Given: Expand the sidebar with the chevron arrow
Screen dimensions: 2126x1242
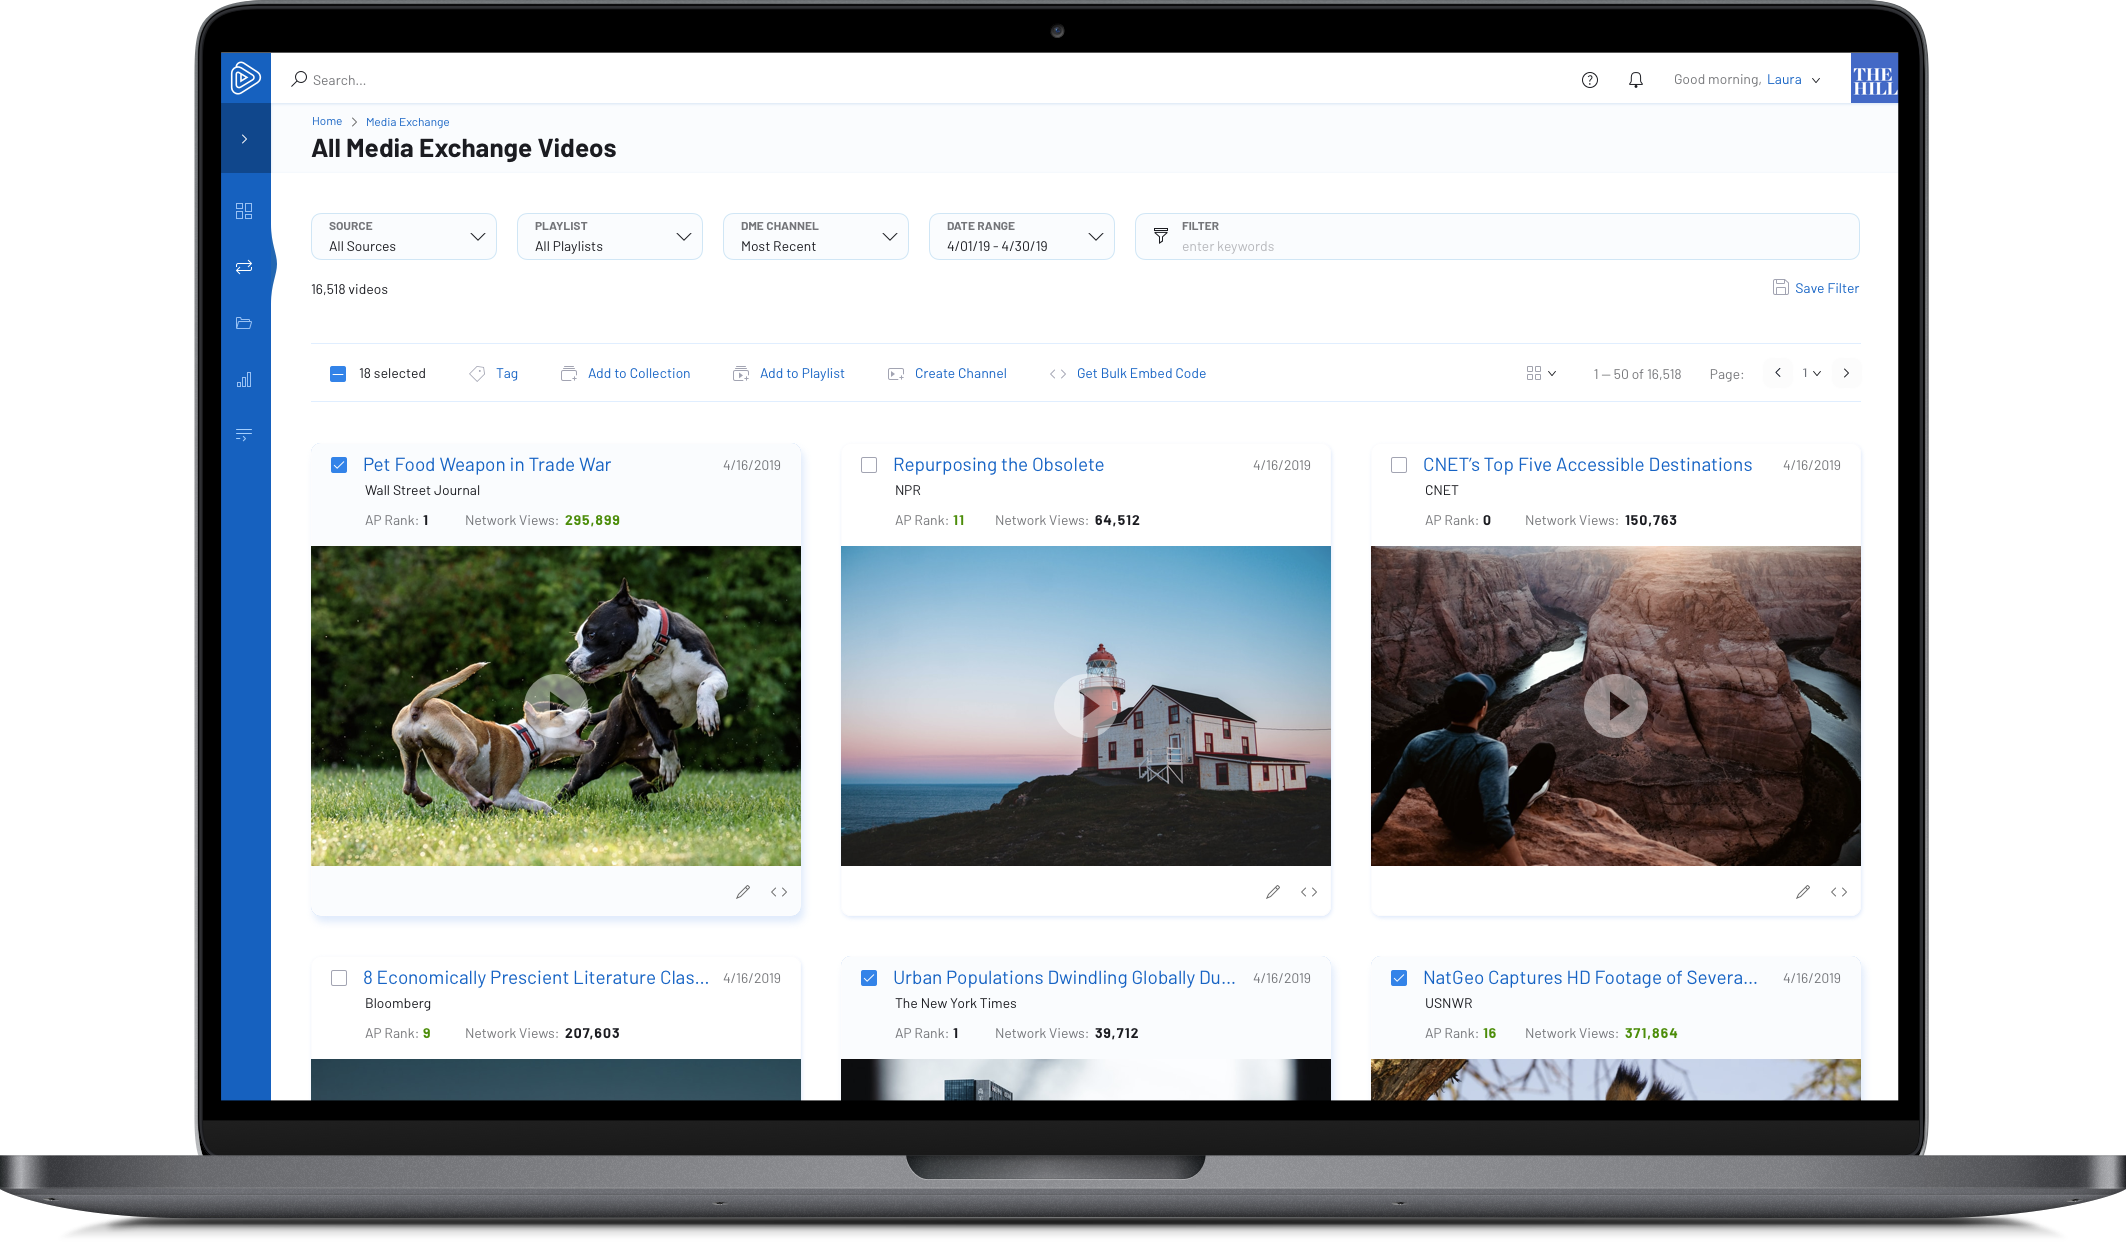Looking at the screenshot, I should tap(244, 139).
